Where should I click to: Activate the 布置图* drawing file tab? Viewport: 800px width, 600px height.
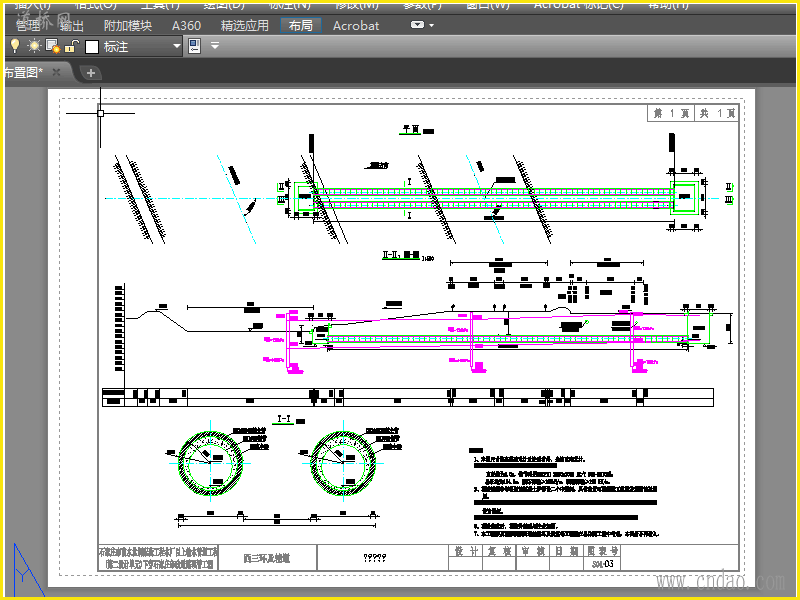pyautogui.click(x=24, y=72)
